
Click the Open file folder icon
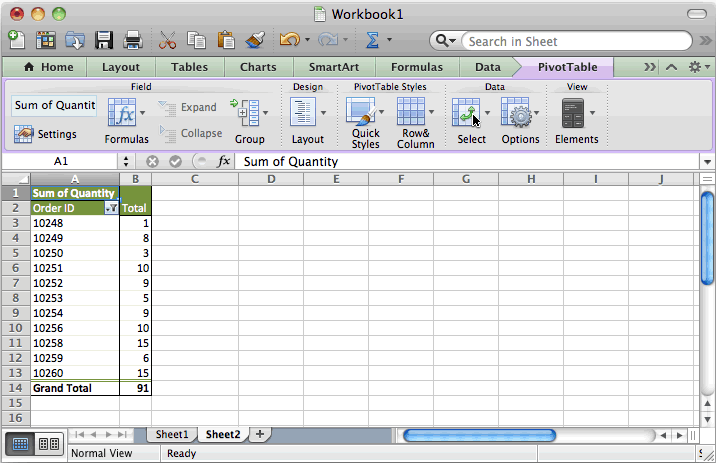(x=74, y=40)
